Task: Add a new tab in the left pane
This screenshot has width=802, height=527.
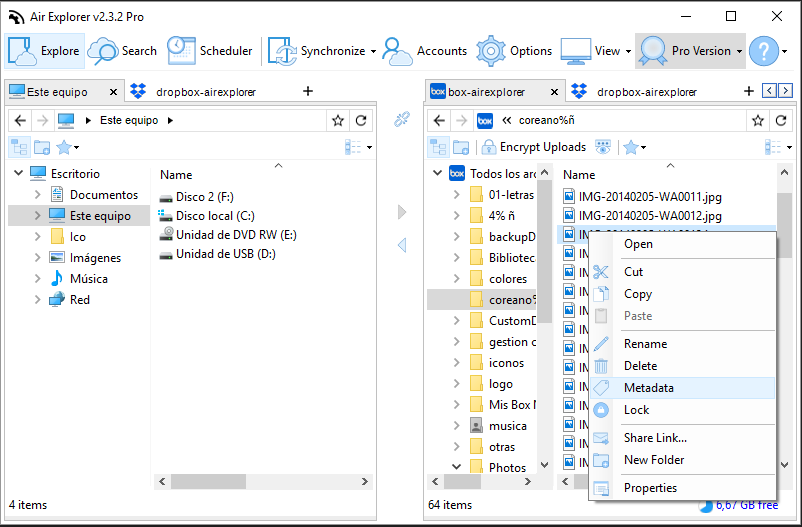Action: (308, 91)
